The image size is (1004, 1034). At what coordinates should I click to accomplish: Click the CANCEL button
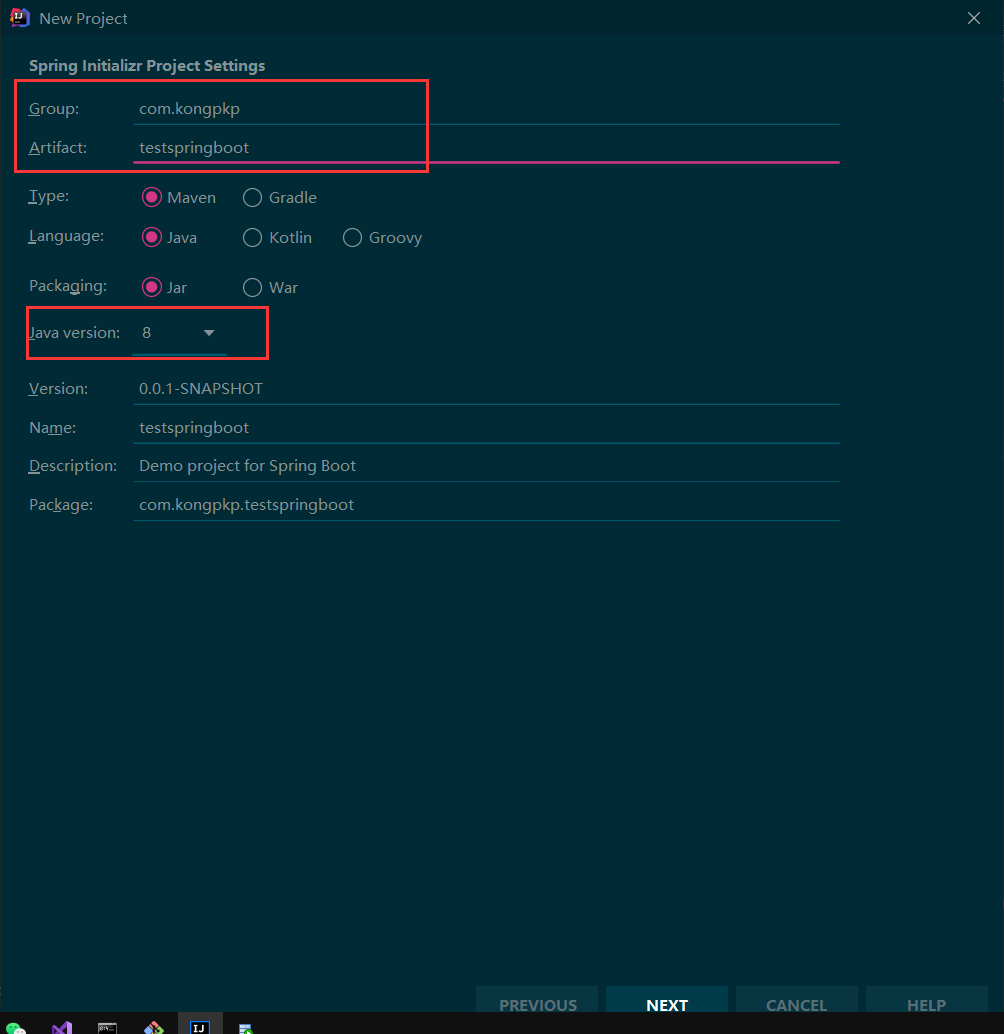point(796,1001)
